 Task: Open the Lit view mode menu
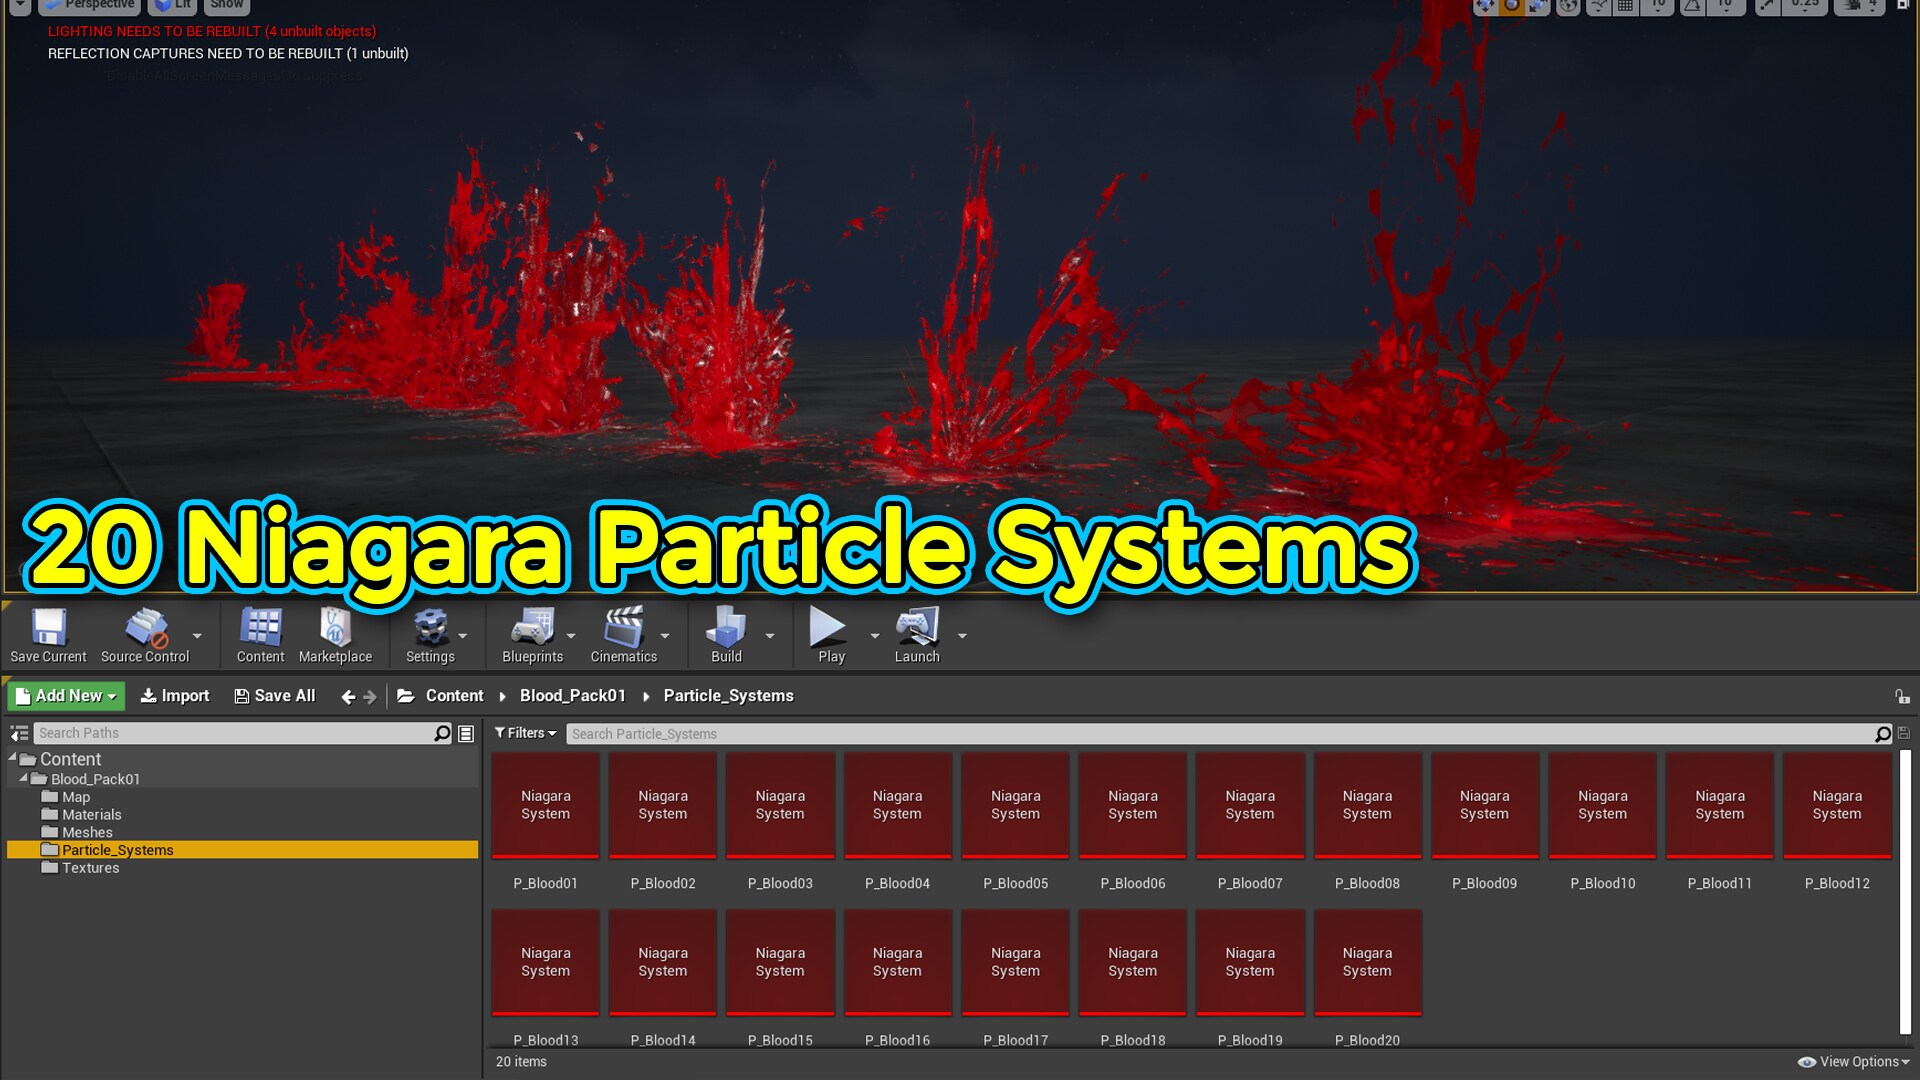(x=172, y=4)
